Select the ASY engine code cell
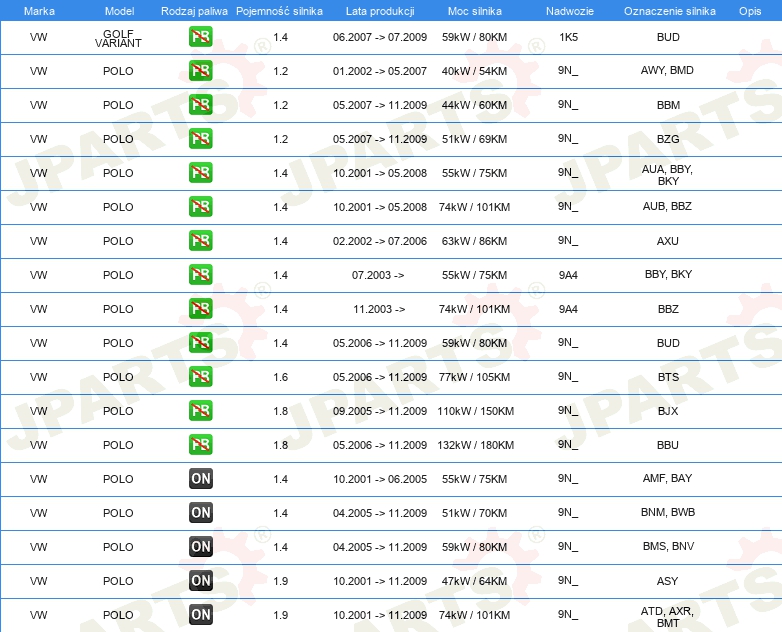Screen dimensions: 782x632 [x=667, y=581]
